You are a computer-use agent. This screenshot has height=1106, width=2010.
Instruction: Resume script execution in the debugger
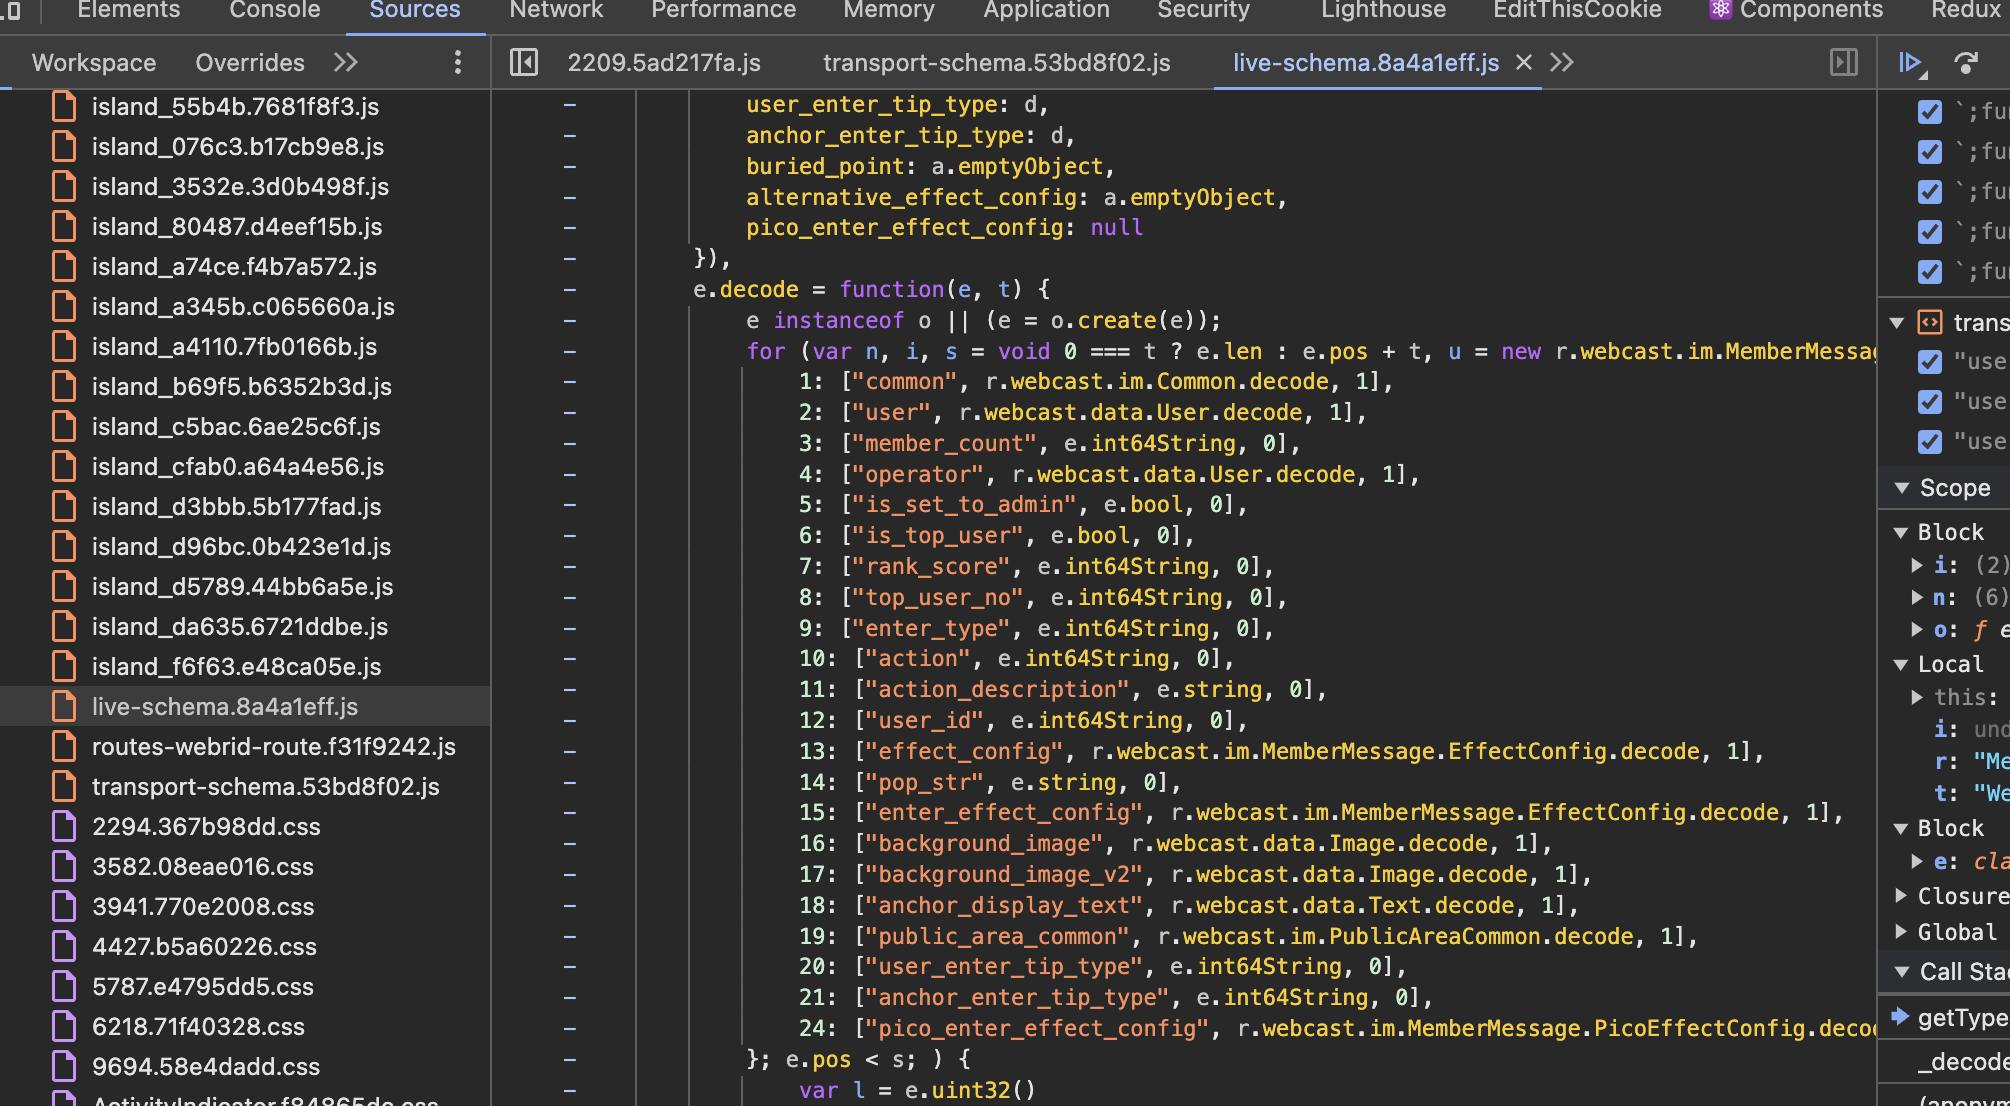[1911, 62]
